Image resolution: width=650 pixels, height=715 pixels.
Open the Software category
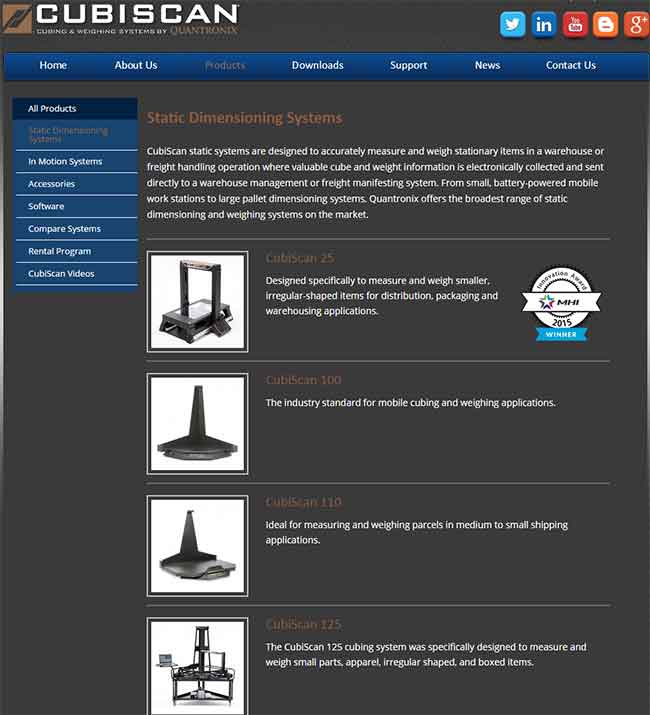pos(77,206)
